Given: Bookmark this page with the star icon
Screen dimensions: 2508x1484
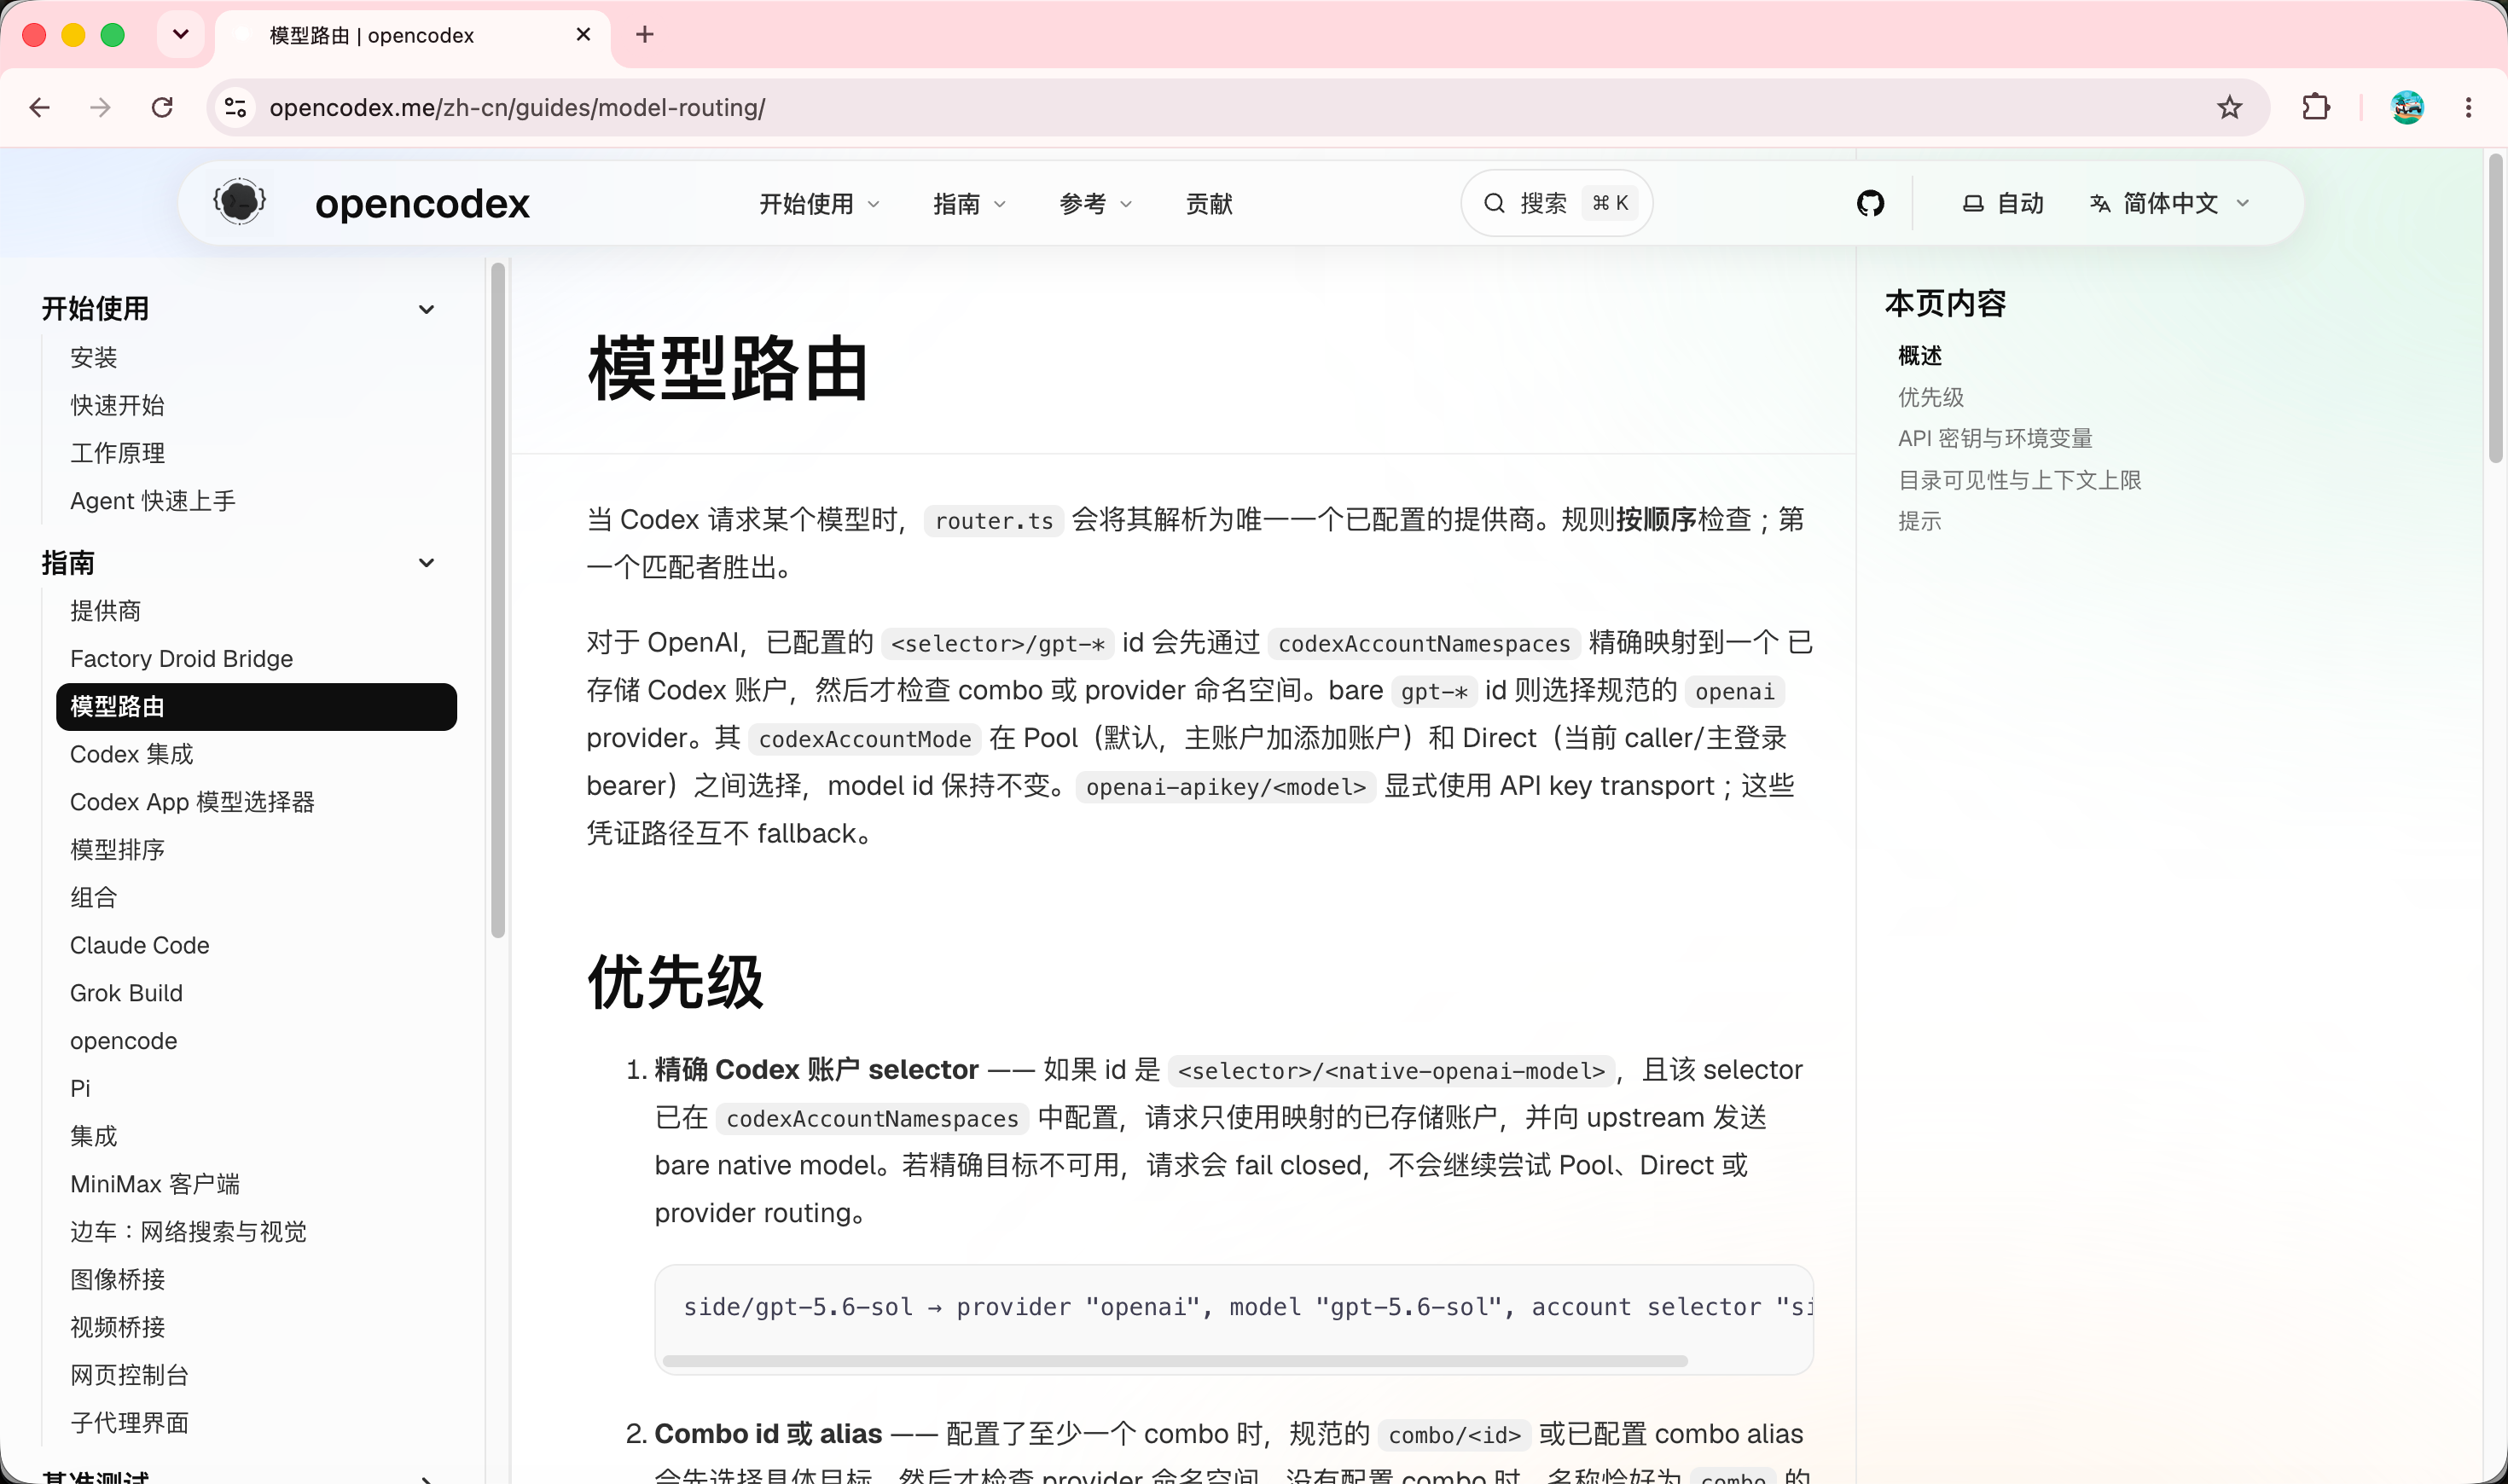Looking at the screenshot, I should point(2229,107).
